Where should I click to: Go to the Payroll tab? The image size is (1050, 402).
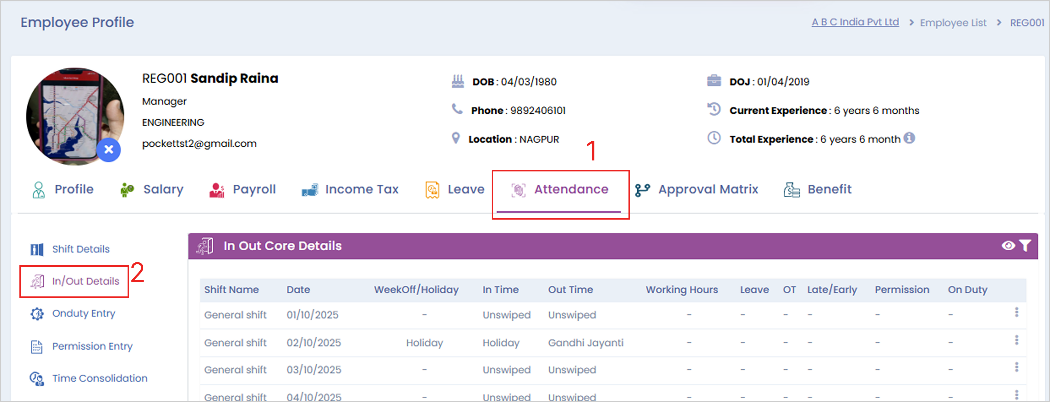pos(242,189)
